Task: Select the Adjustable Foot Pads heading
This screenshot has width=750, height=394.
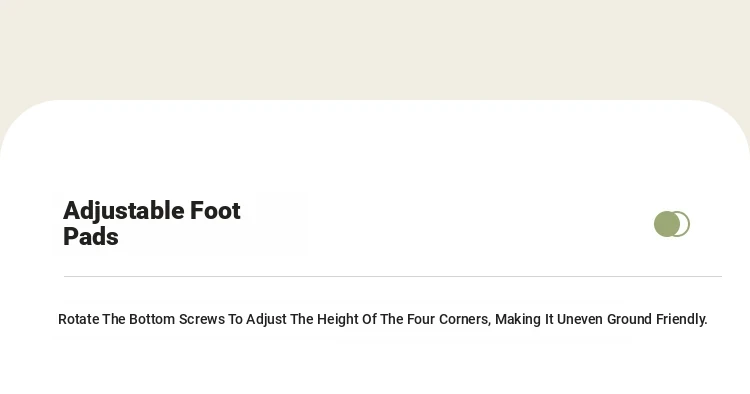Action: 152,223
